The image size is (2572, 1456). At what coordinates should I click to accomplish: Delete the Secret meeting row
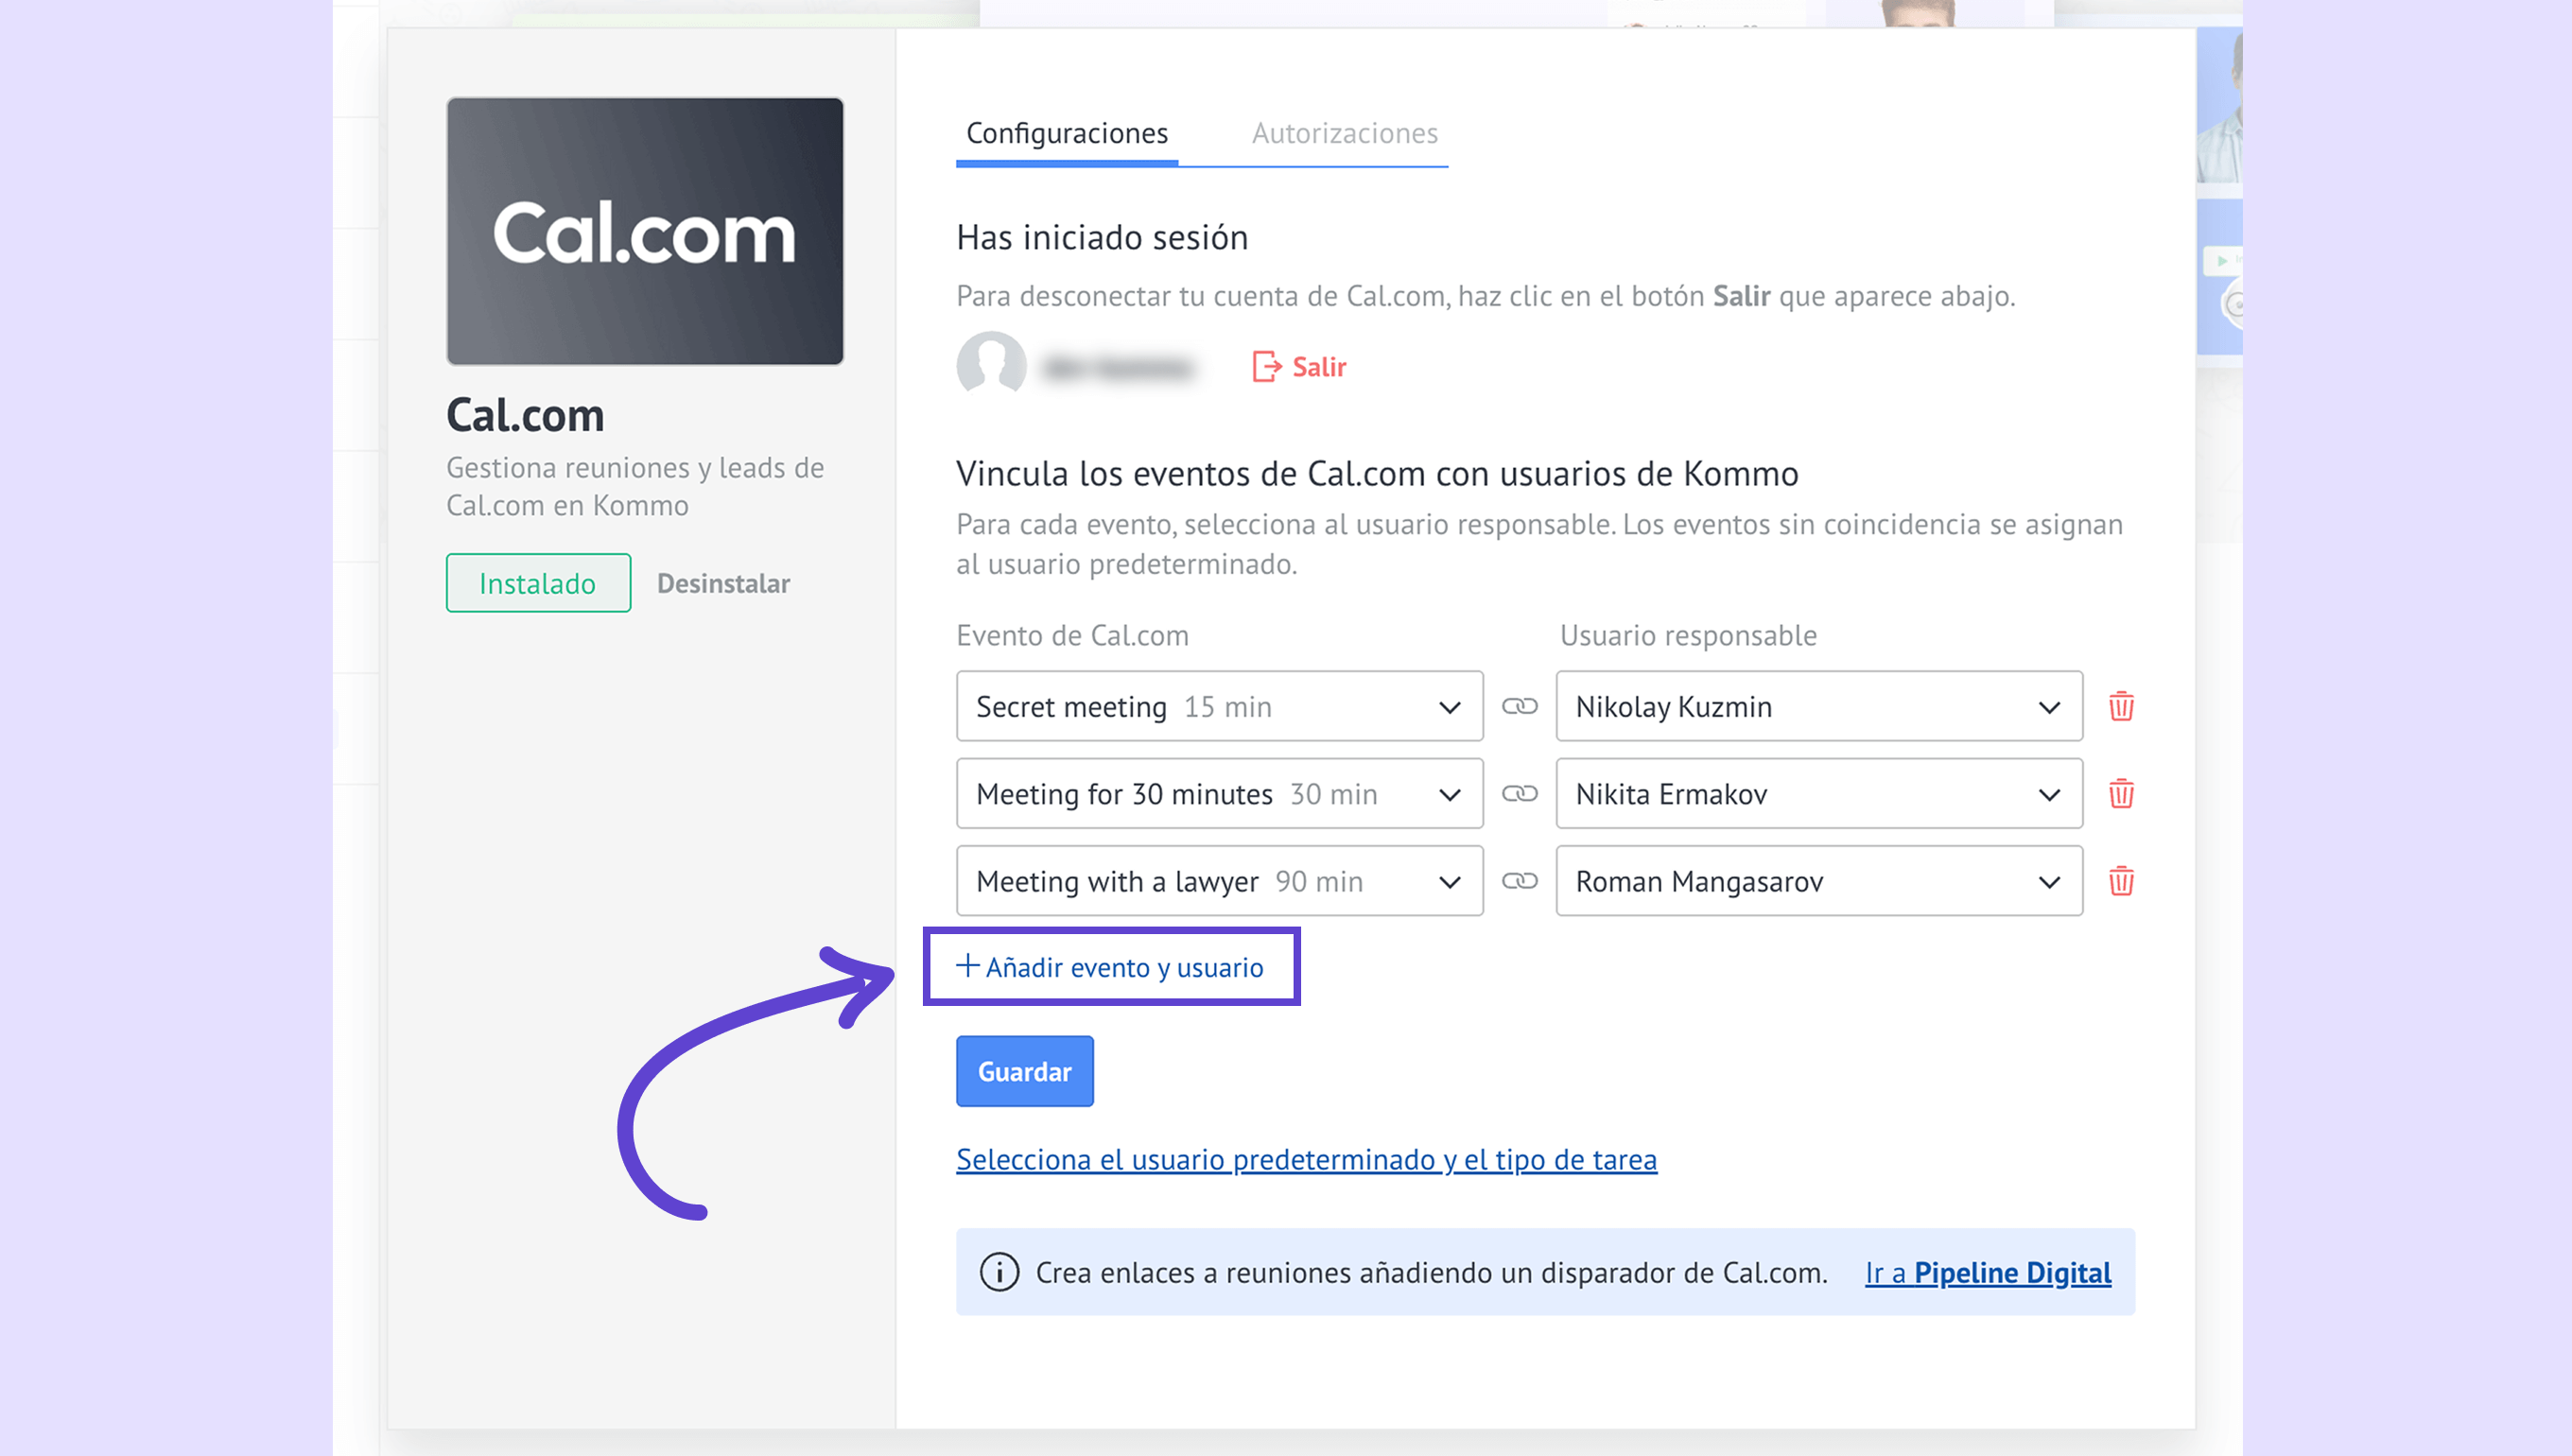pyautogui.click(x=2120, y=706)
